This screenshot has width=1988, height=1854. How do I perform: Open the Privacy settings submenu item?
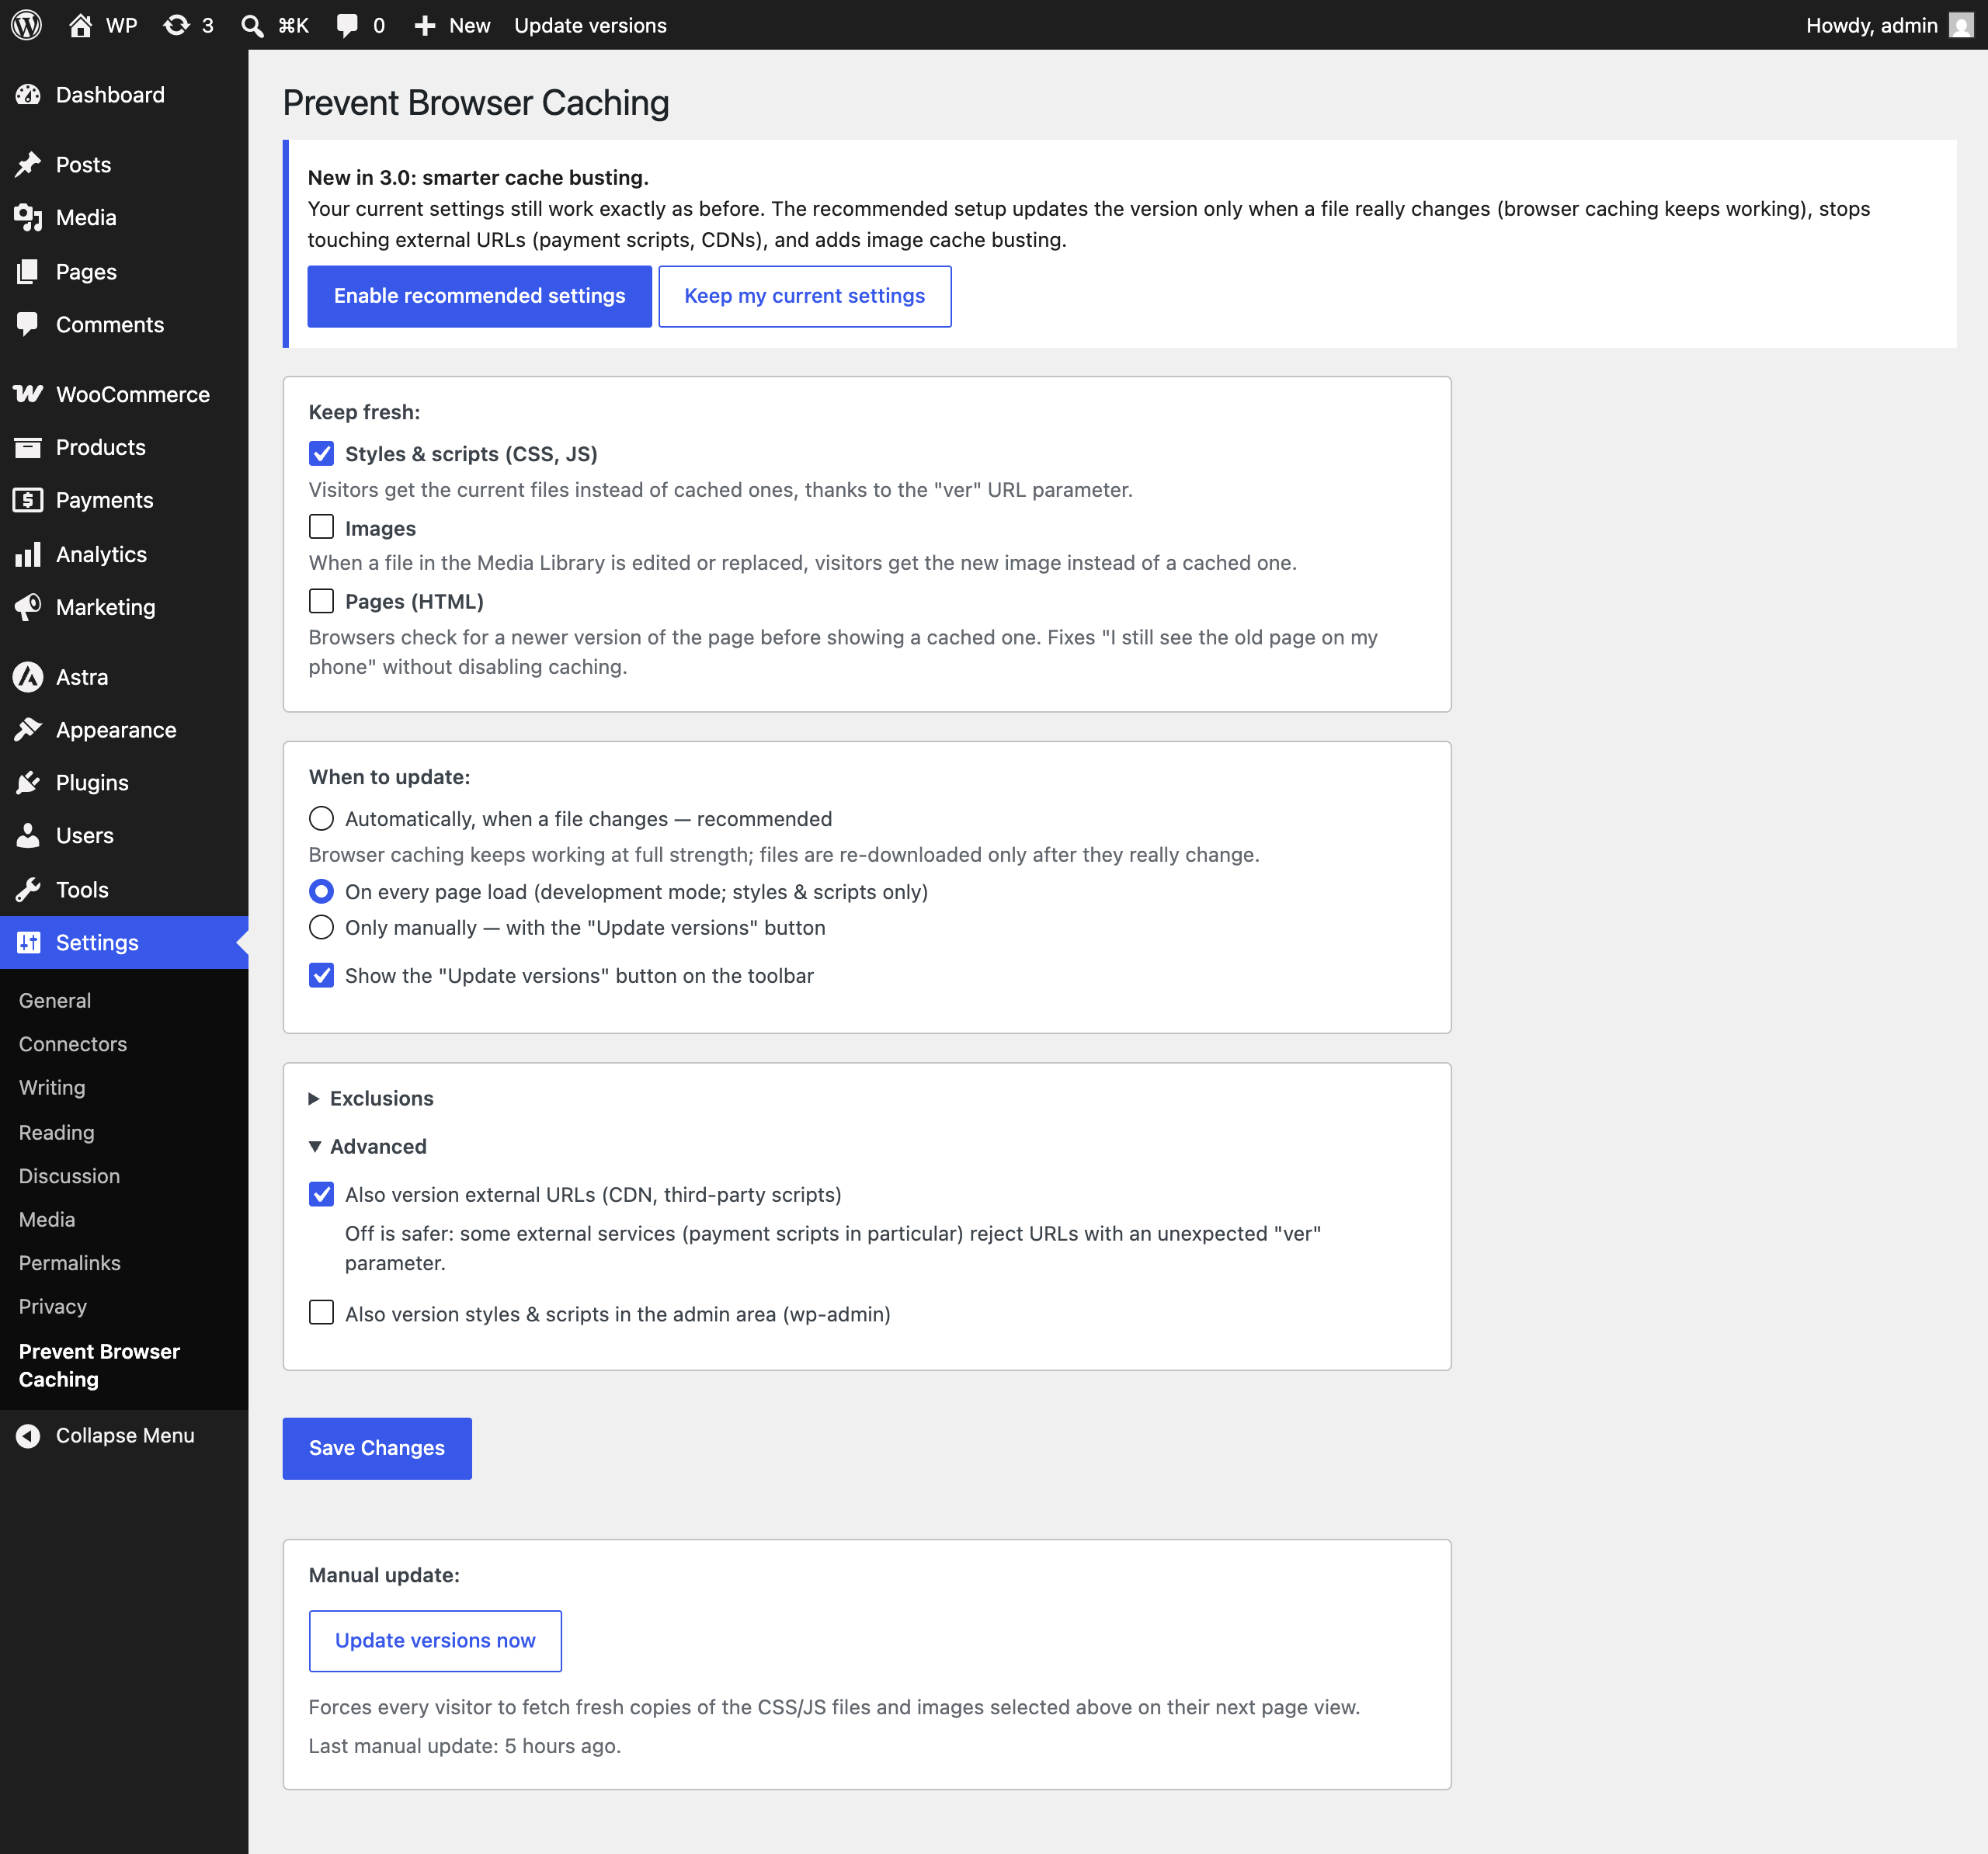click(53, 1306)
